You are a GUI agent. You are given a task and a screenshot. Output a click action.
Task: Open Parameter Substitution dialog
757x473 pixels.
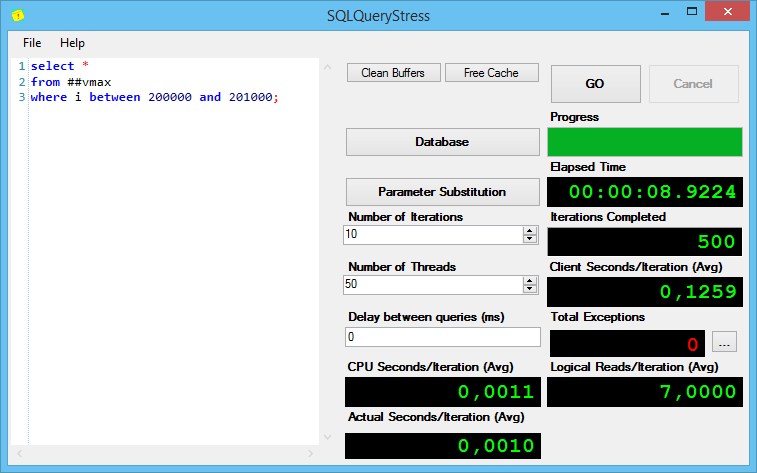click(x=442, y=192)
